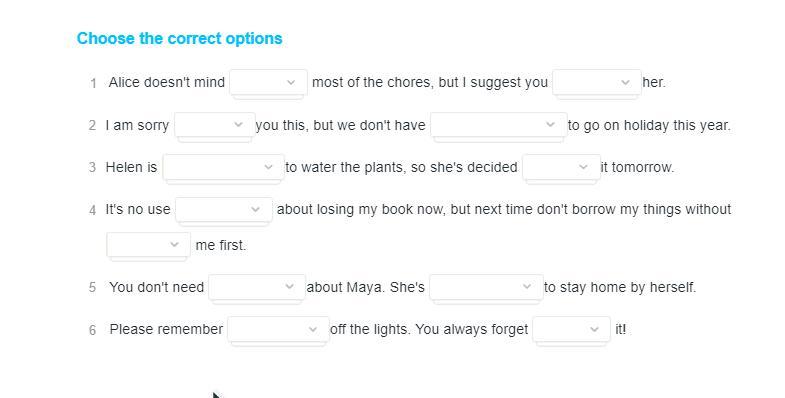Open dropdown after "Alice doesn't mind"

[x=268, y=82]
